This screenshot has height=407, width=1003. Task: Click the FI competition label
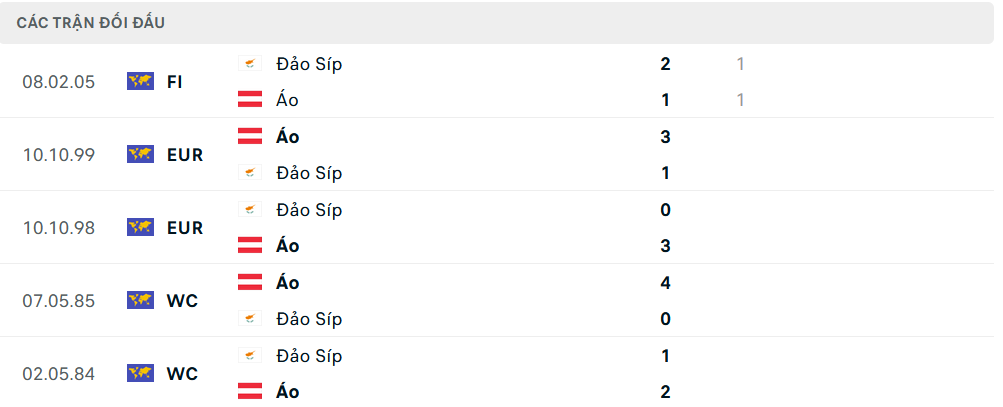point(175,82)
